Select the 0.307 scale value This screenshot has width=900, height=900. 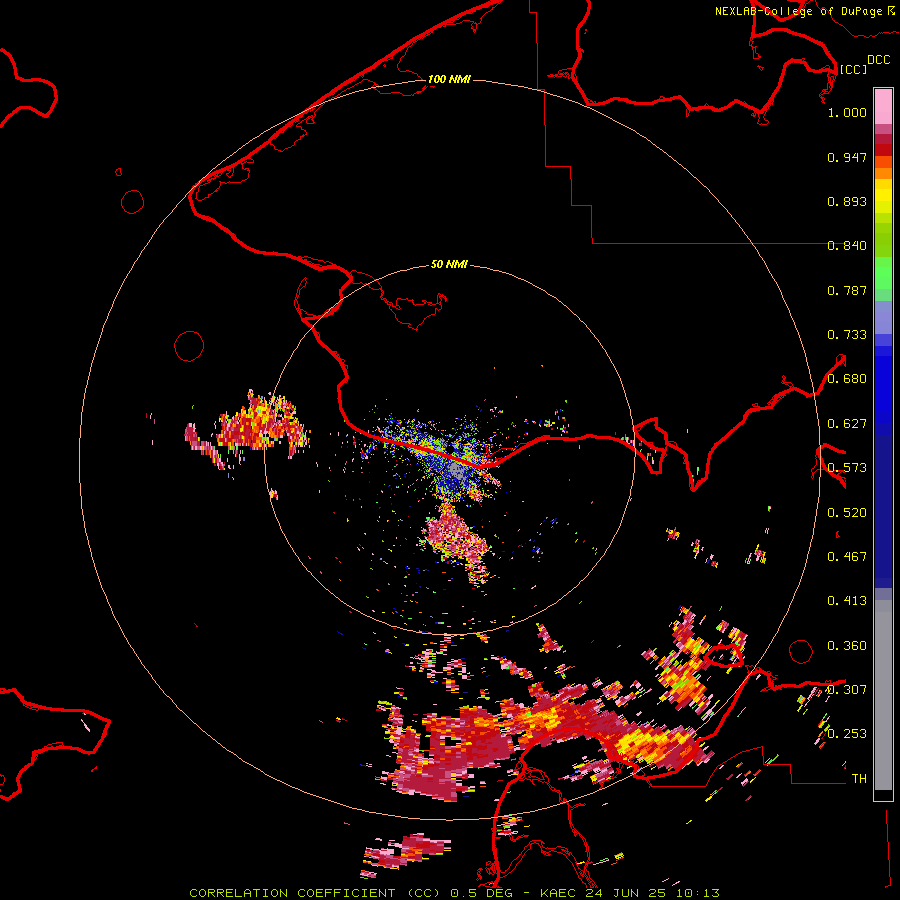coord(847,689)
